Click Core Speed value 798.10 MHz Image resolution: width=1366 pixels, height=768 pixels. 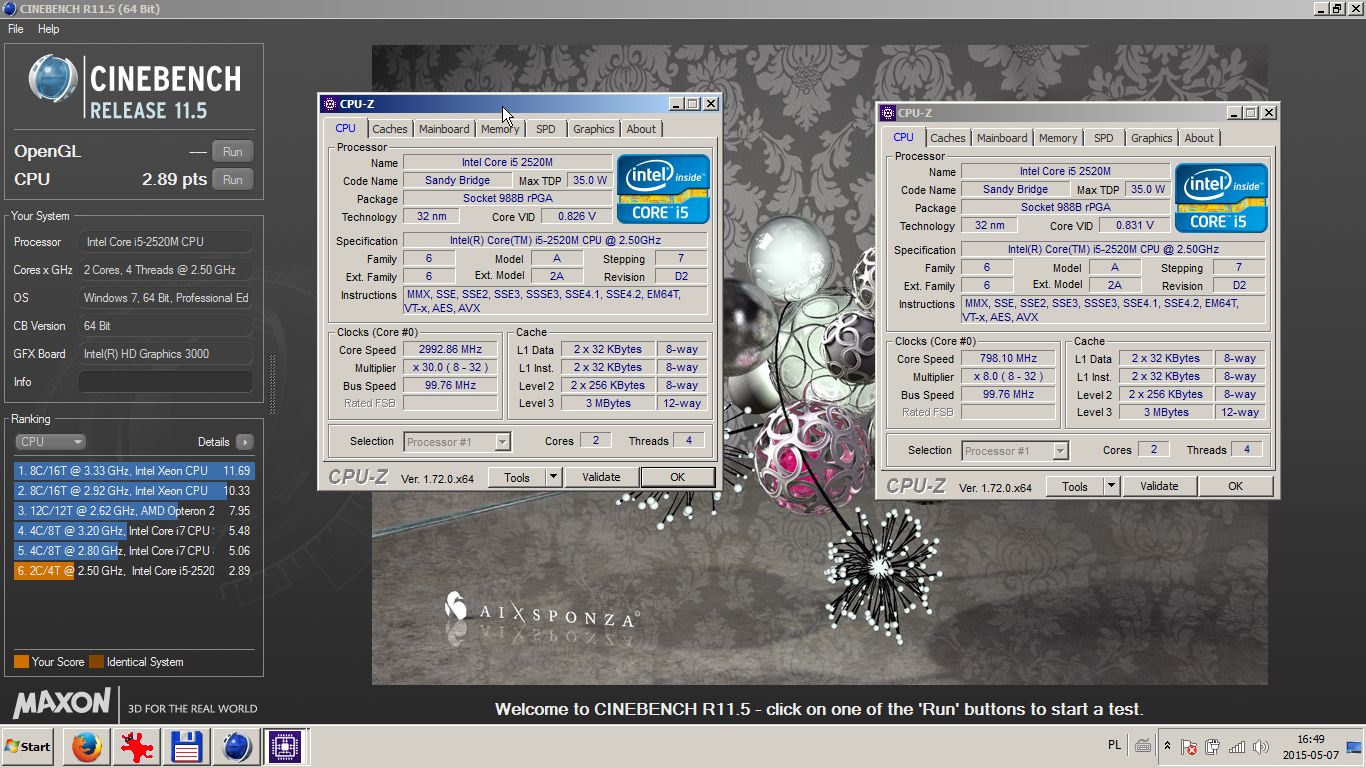(x=1009, y=358)
